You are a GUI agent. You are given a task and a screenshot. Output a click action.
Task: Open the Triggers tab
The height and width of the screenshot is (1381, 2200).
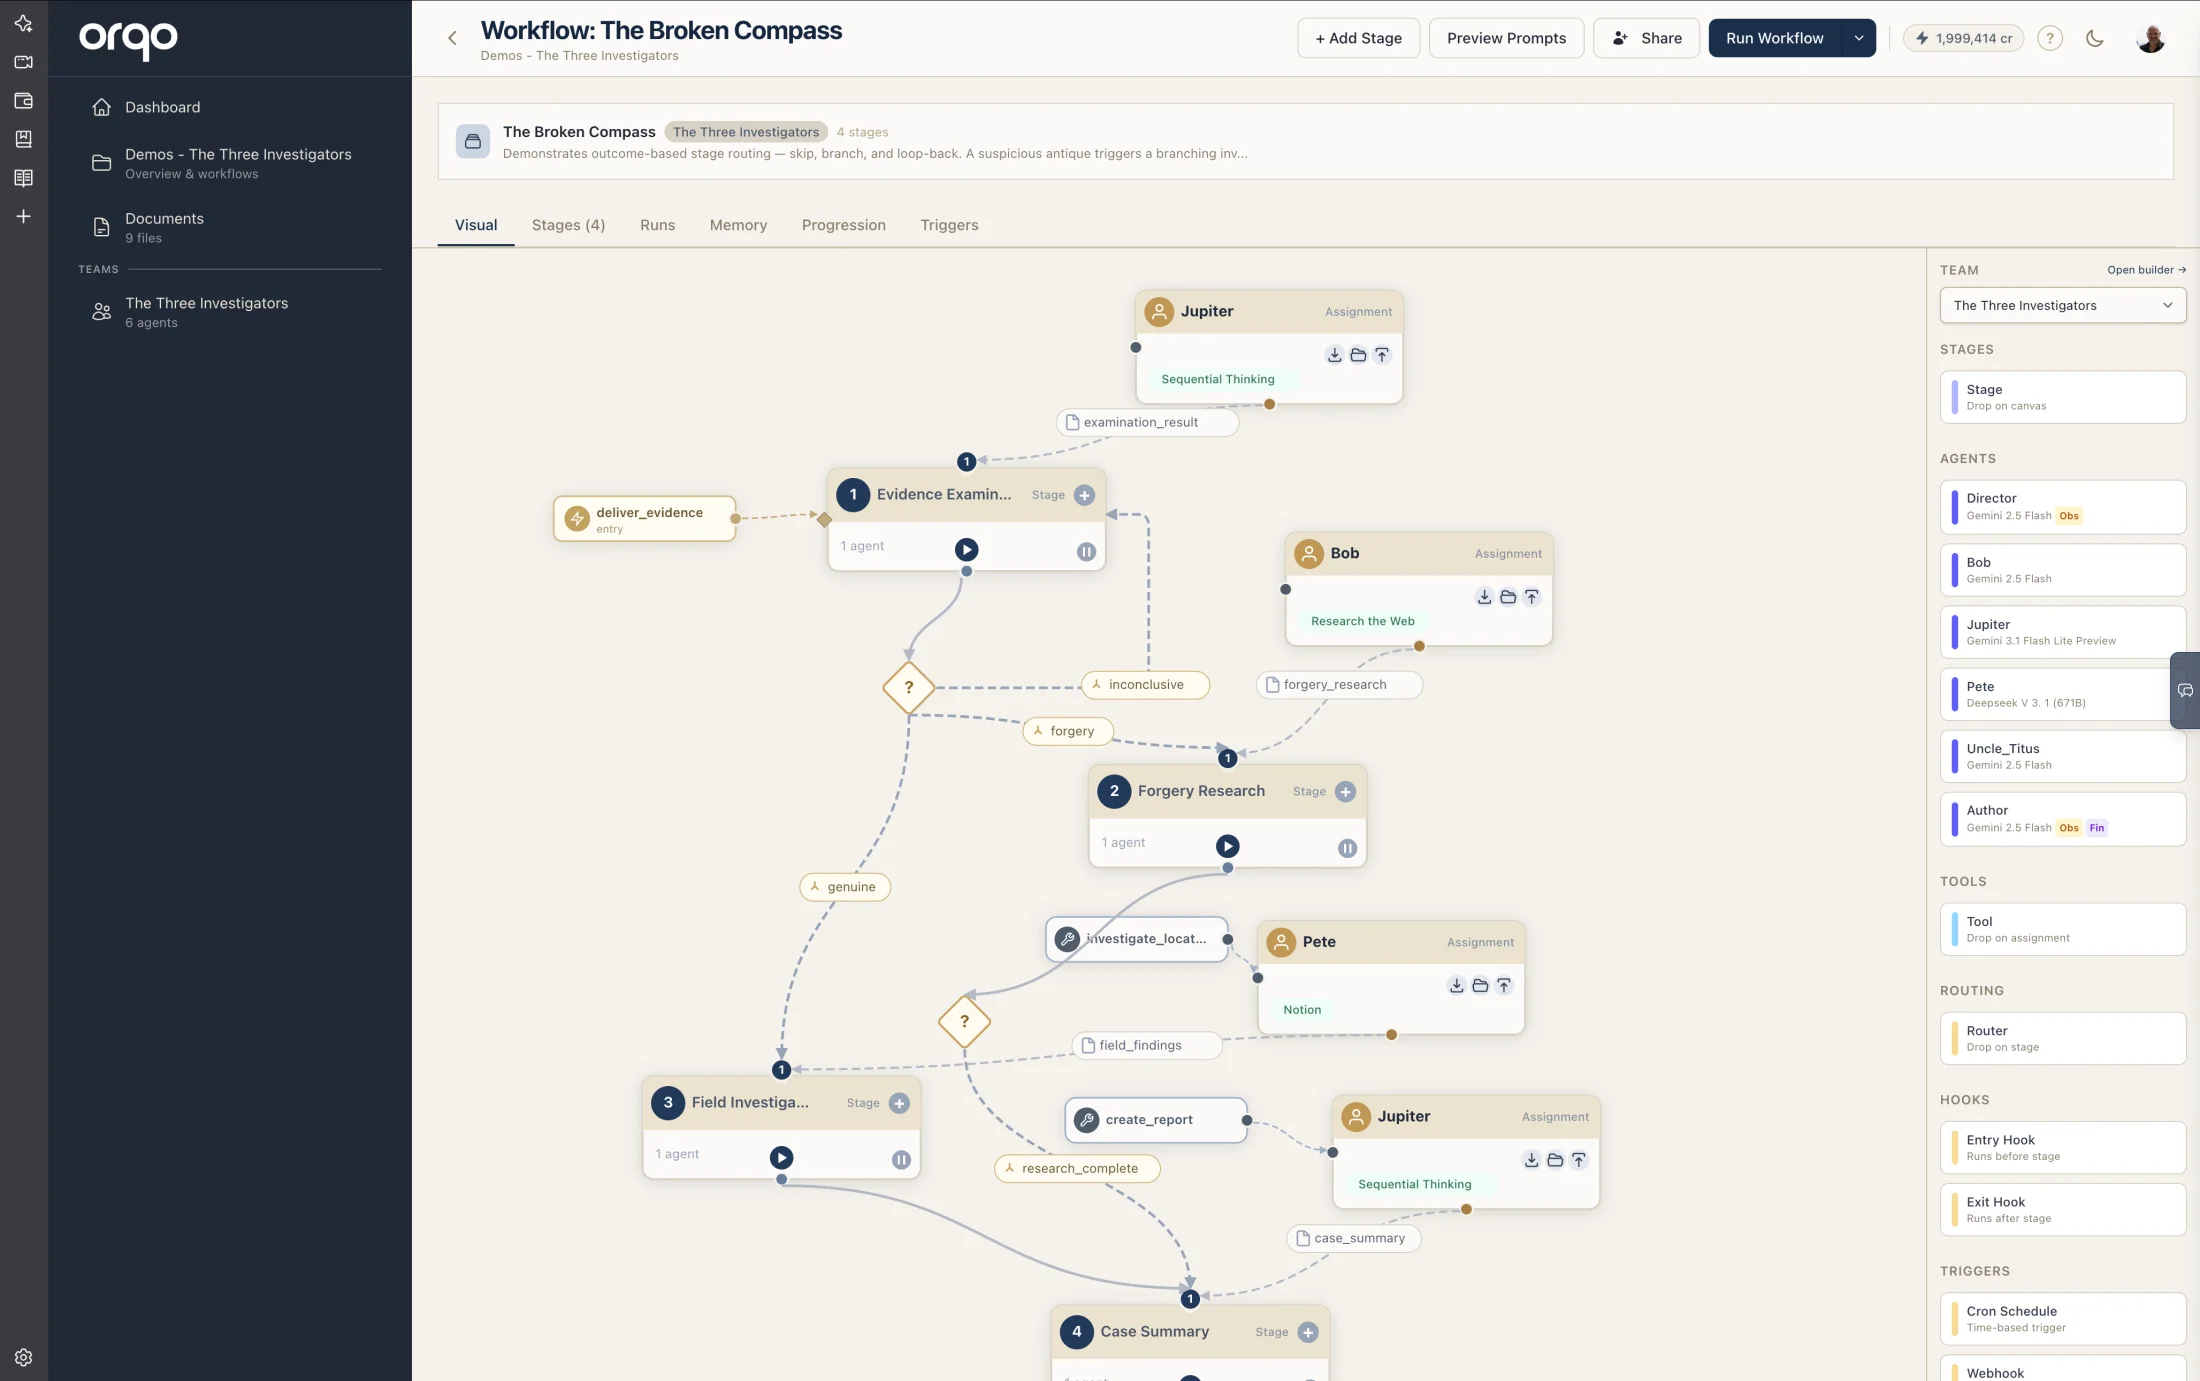(949, 225)
